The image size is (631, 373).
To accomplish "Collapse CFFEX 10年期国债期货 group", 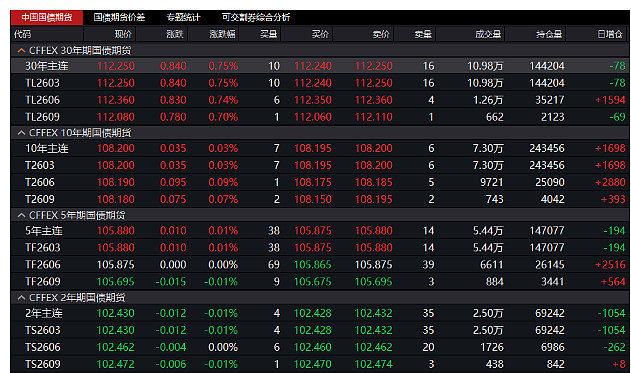I will [21, 133].
